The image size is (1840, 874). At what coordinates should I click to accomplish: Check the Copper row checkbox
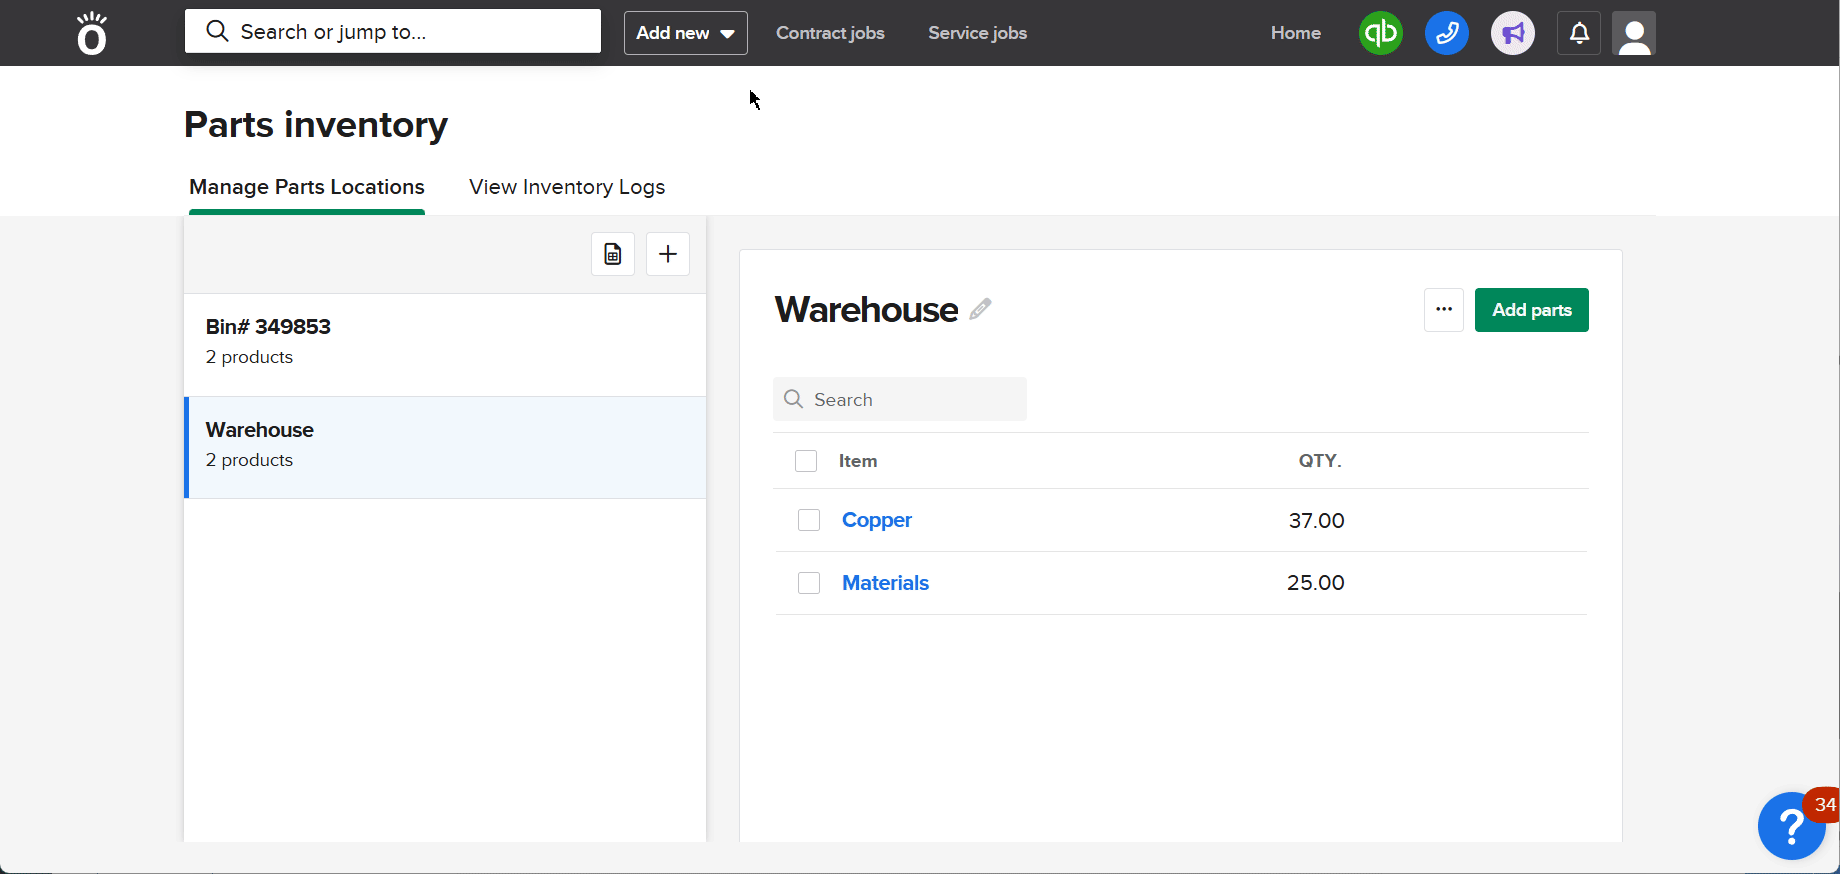pyautogui.click(x=809, y=520)
